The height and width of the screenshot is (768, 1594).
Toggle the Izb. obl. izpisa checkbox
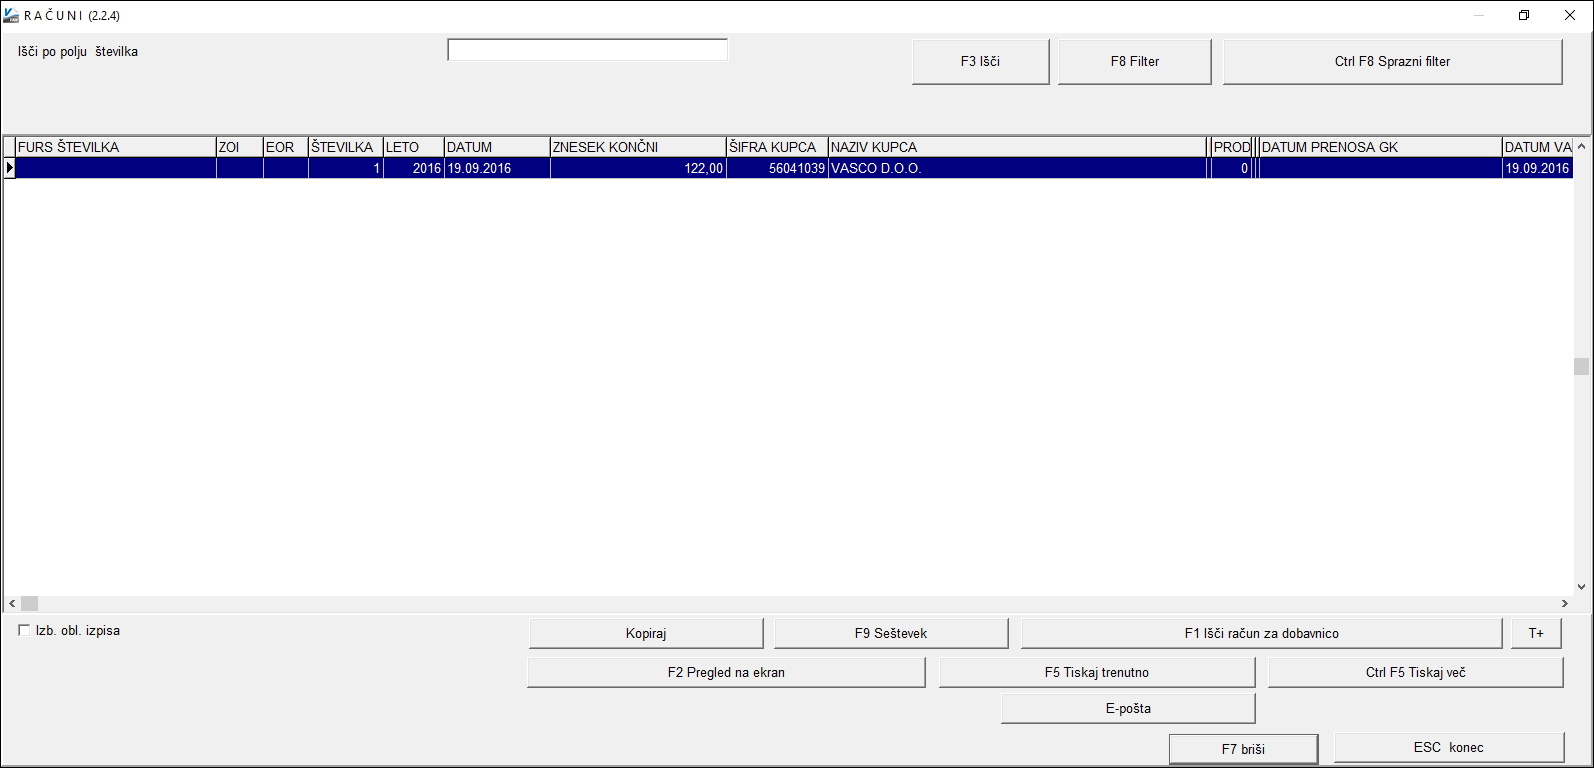(24, 630)
